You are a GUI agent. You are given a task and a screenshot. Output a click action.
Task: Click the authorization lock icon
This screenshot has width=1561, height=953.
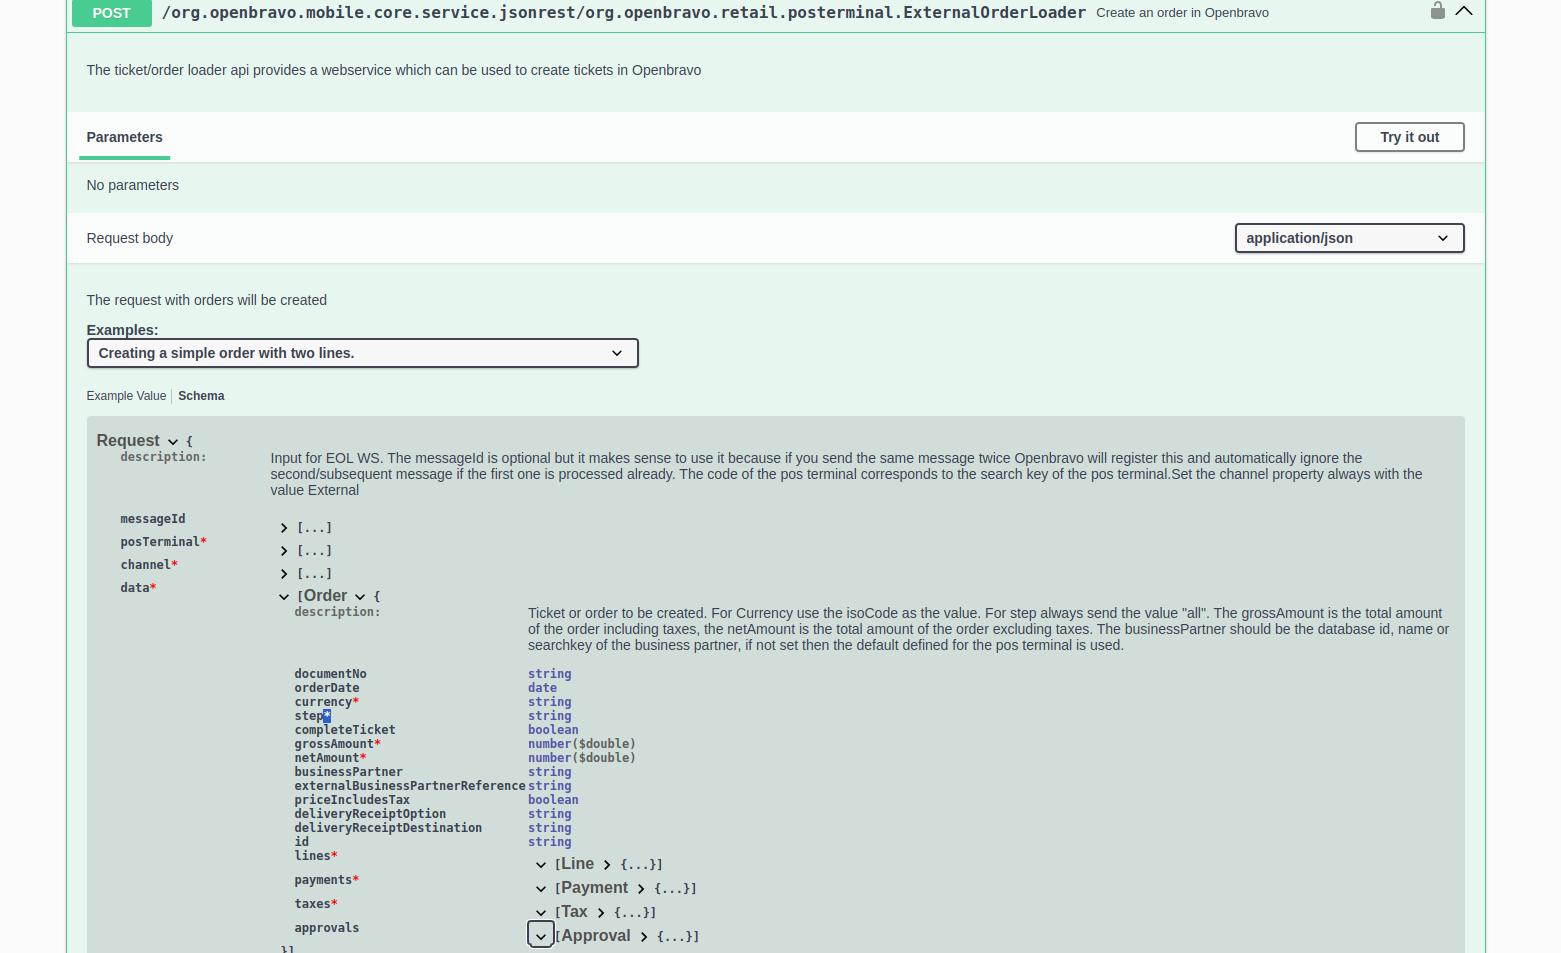[x=1437, y=11]
